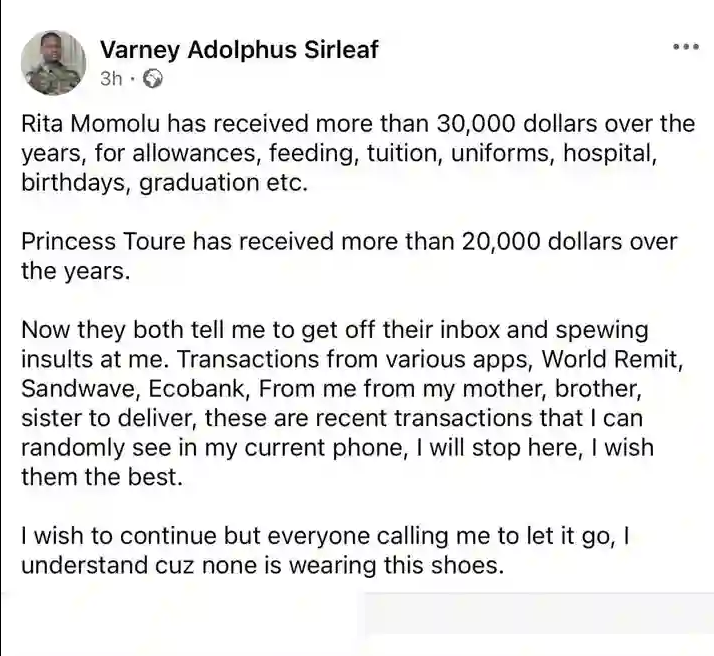Open Varney Adolphus Sirleaf's profile picture
The width and height of the screenshot is (714, 656).
point(53,62)
